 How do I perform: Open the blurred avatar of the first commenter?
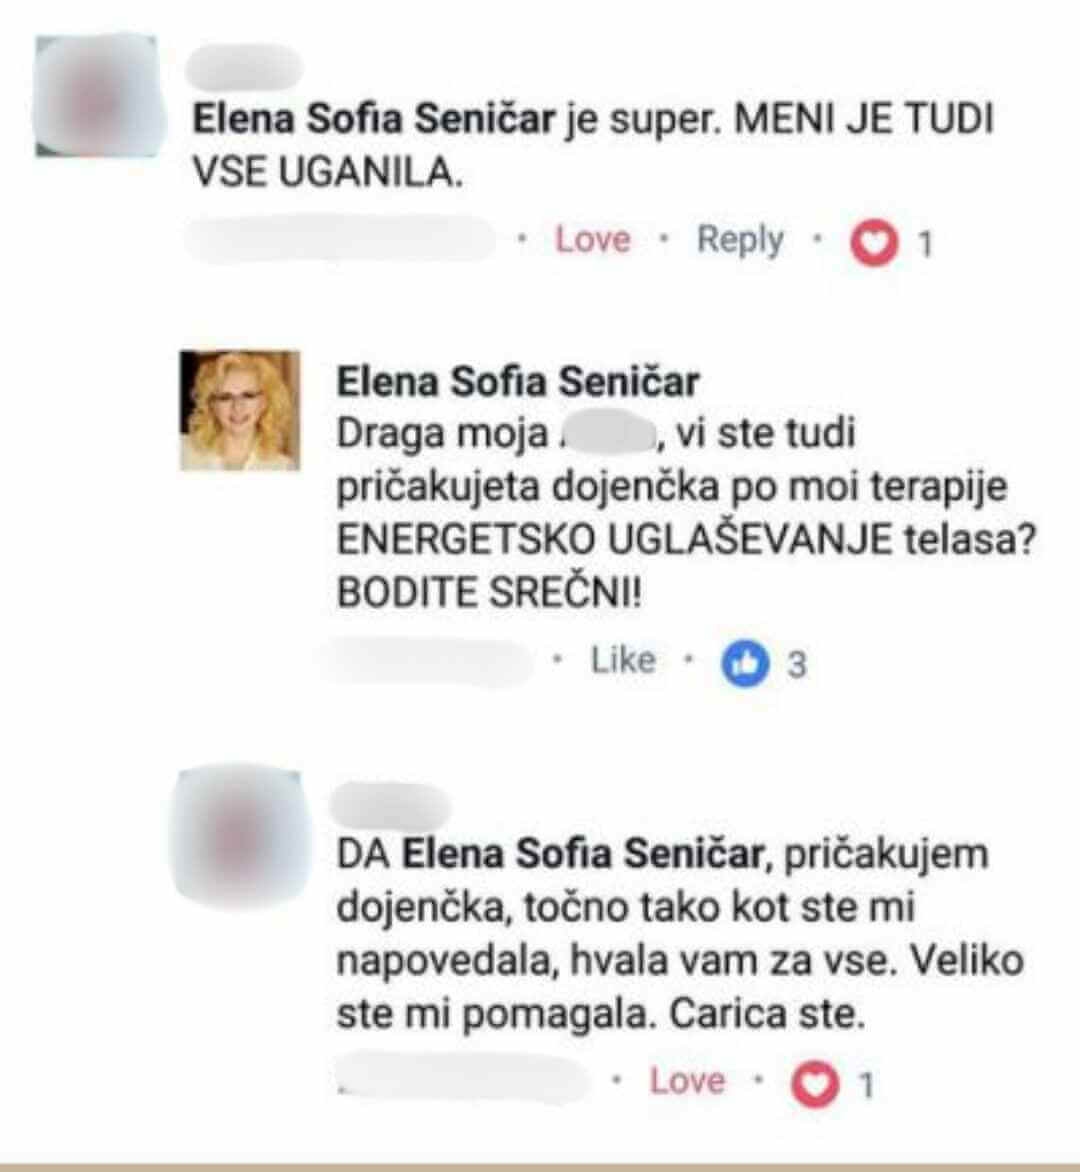coord(97,95)
